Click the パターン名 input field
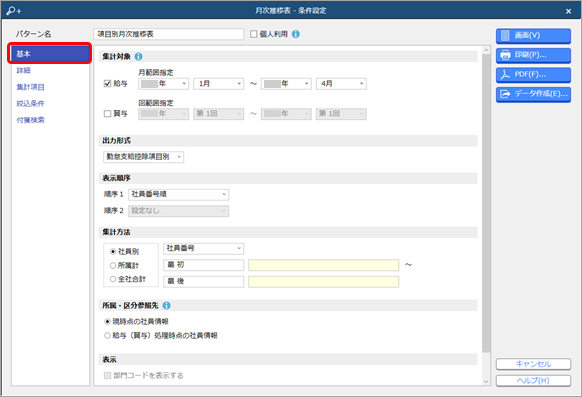582x397 pixels. coord(169,34)
